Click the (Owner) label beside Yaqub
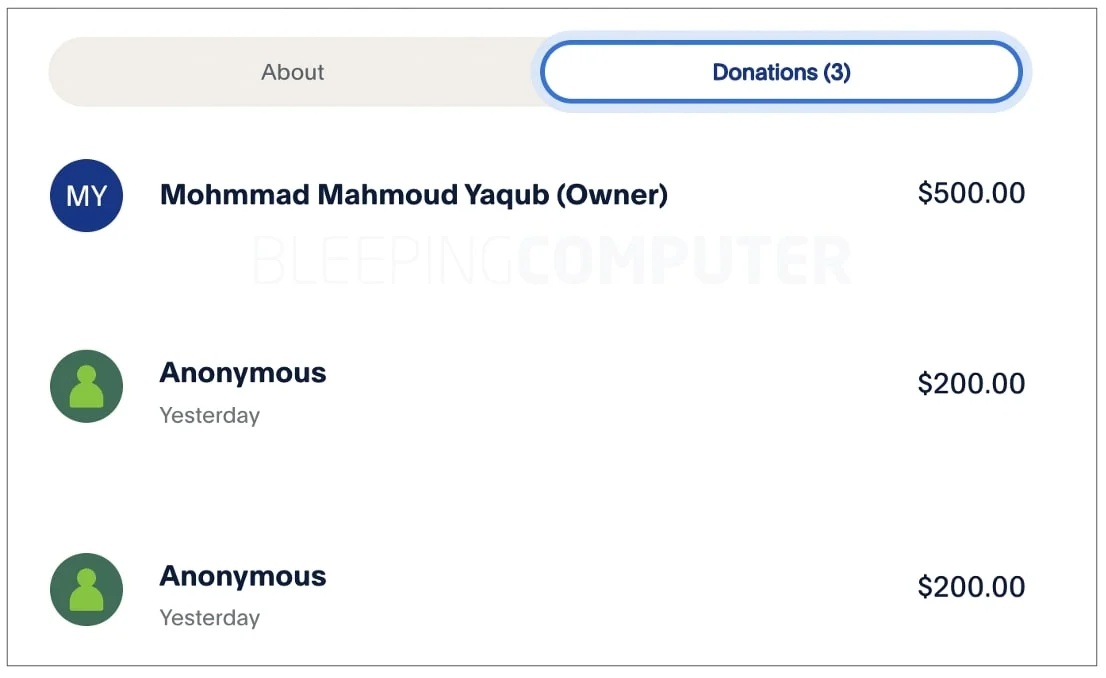The height and width of the screenshot is (678, 1106). click(611, 194)
